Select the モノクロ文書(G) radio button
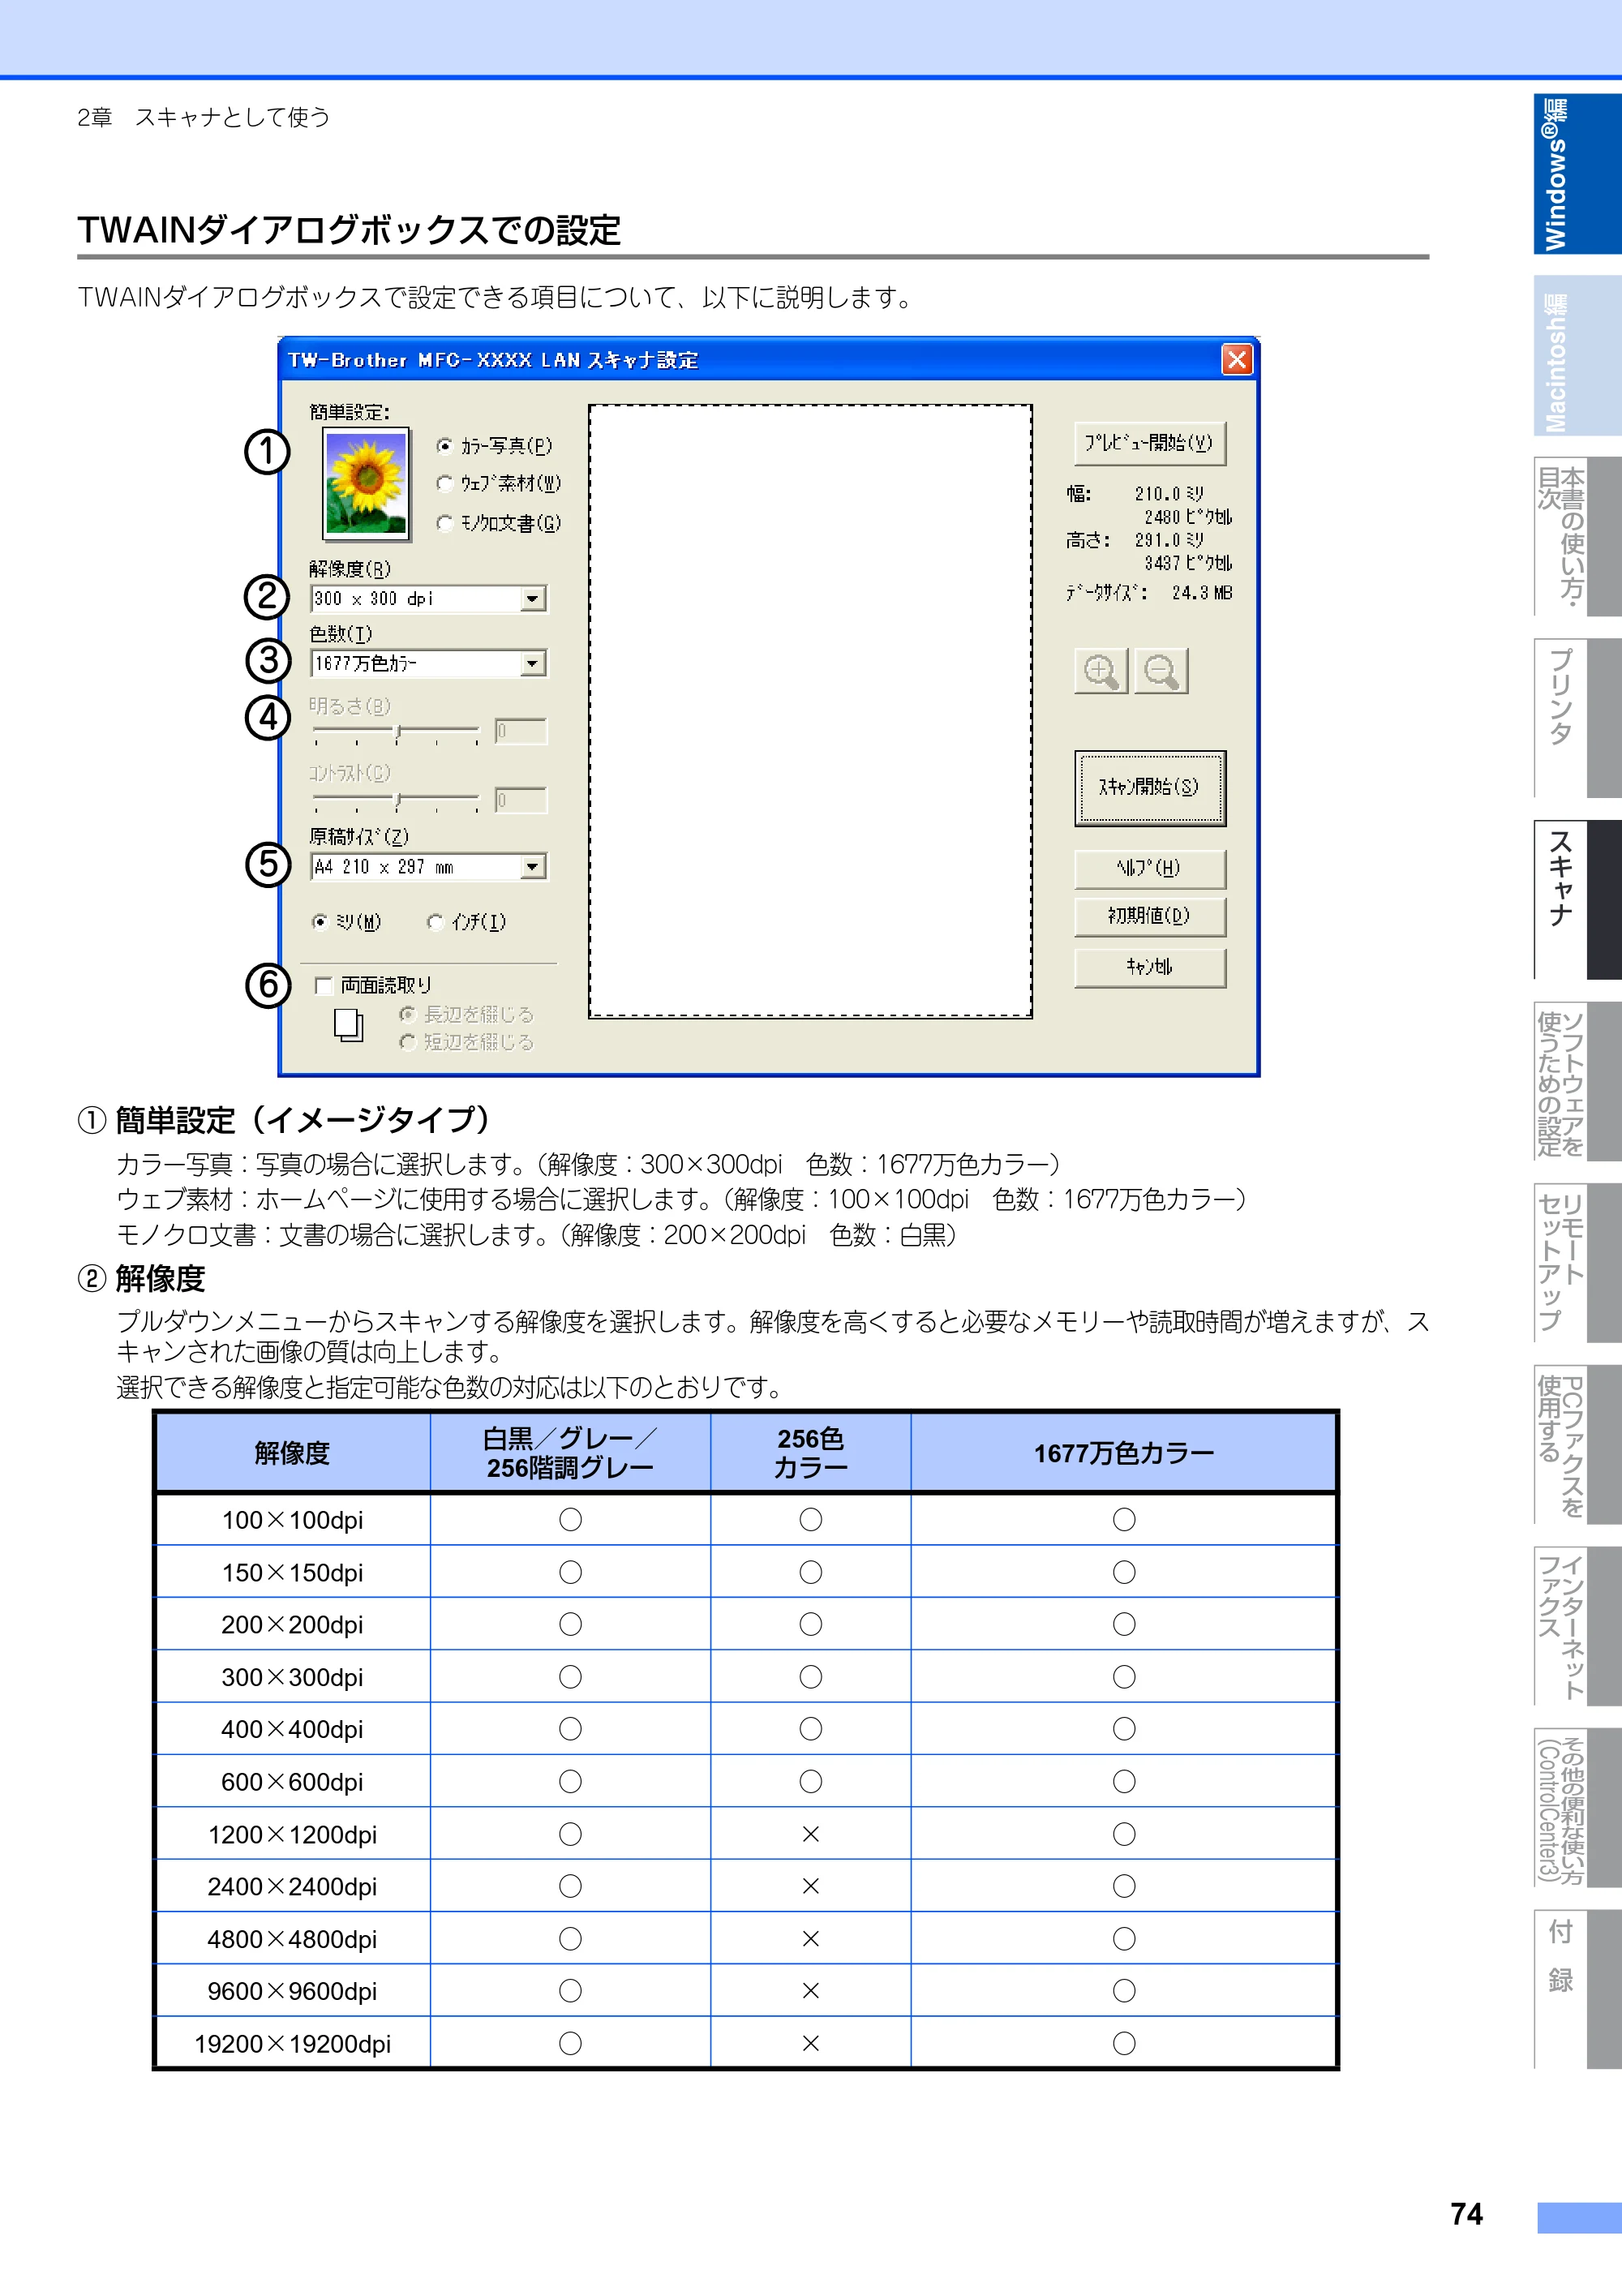Image resolution: width=1622 pixels, height=2296 pixels. point(445,523)
